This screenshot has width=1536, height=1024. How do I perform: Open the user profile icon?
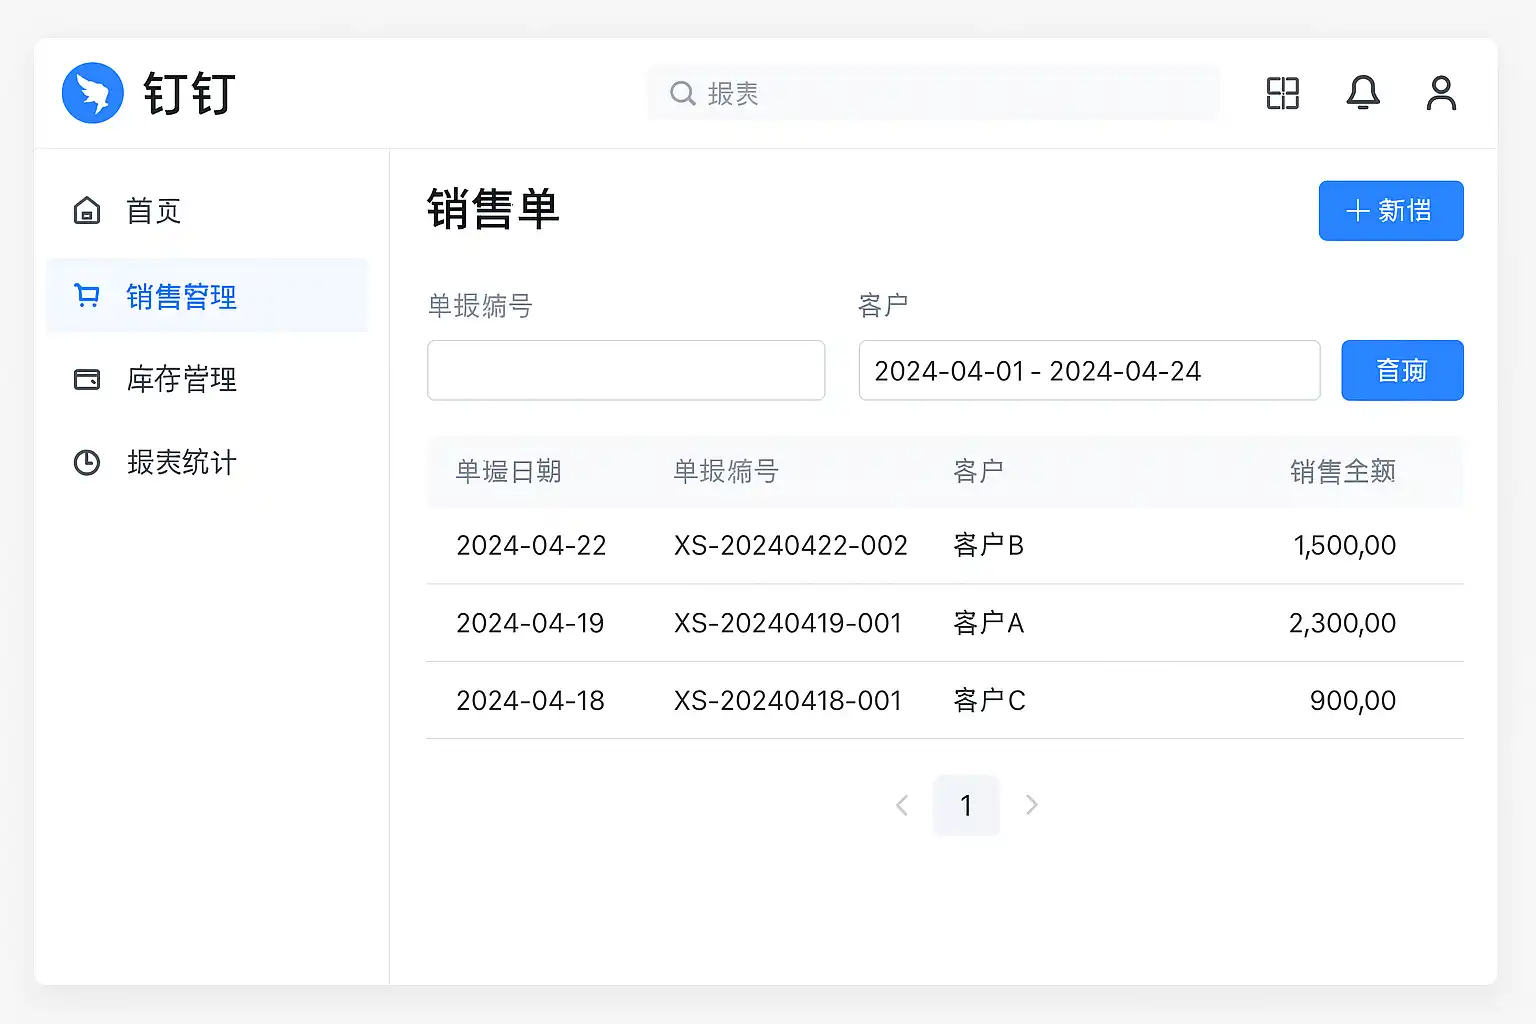[1440, 93]
